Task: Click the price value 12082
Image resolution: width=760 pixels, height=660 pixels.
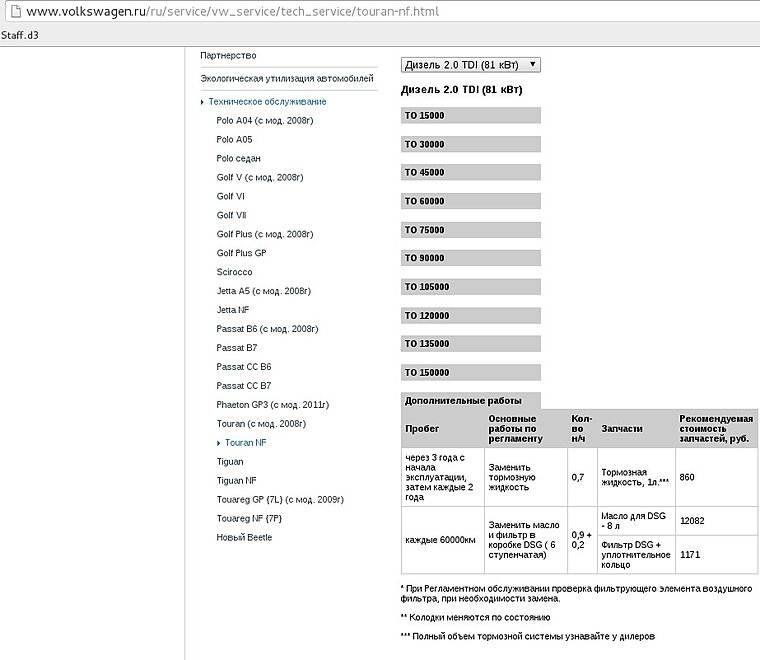Action: click(x=692, y=520)
